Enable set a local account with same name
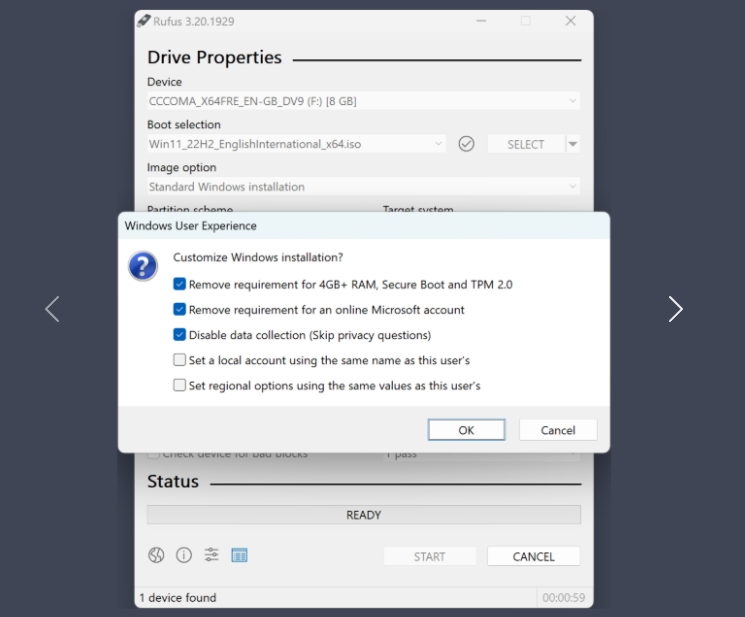745x617 pixels. pos(179,360)
